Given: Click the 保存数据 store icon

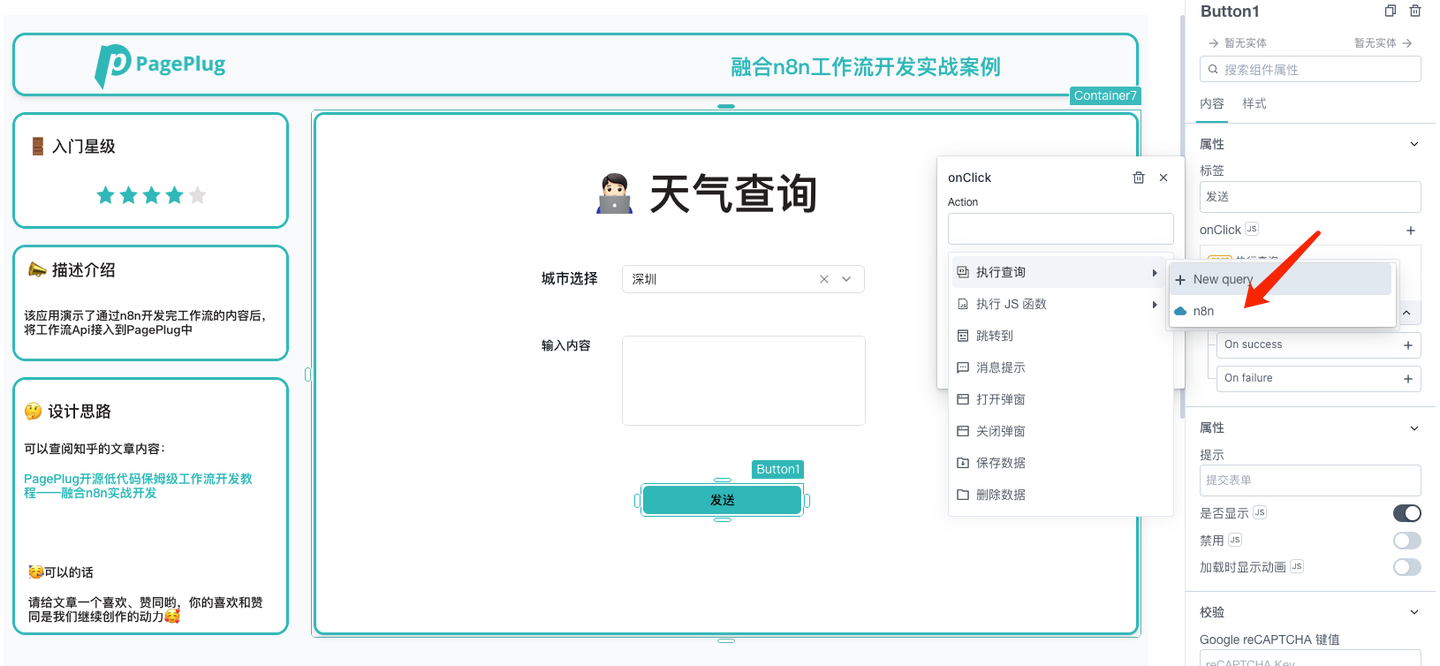Looking at the screenshot, I should coord(963,463).
